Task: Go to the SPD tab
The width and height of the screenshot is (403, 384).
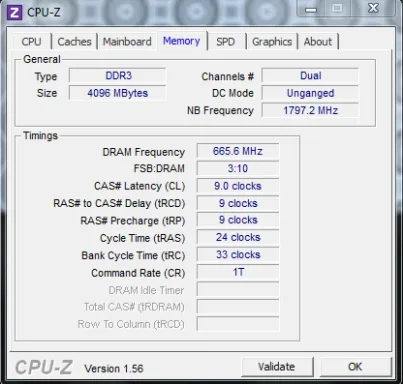Action: click(x=226, y=42)
